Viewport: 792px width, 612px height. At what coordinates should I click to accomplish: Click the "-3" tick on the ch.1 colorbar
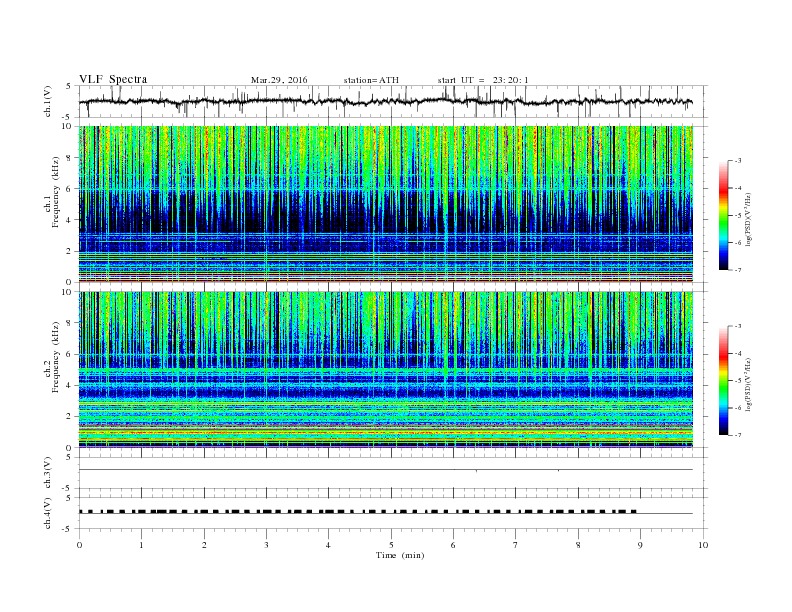pyautogui.click(x=738, y=161)
